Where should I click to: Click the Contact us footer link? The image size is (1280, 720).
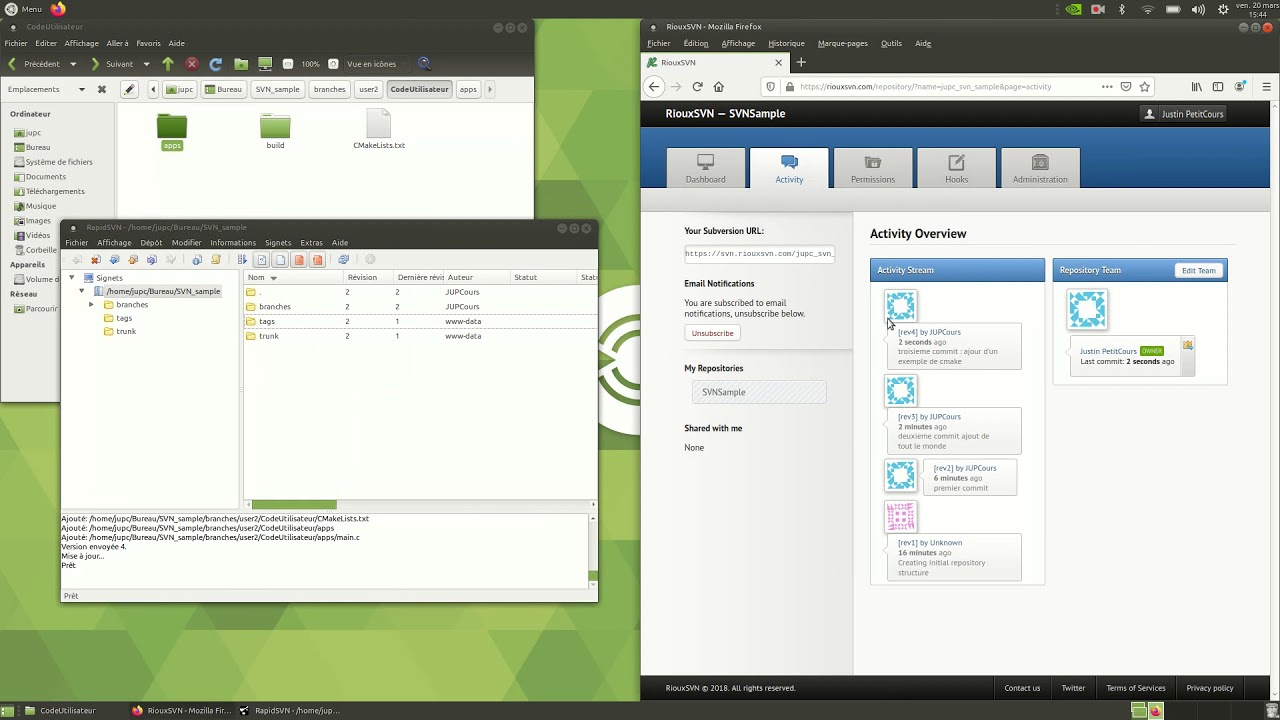click(1022, 688)
